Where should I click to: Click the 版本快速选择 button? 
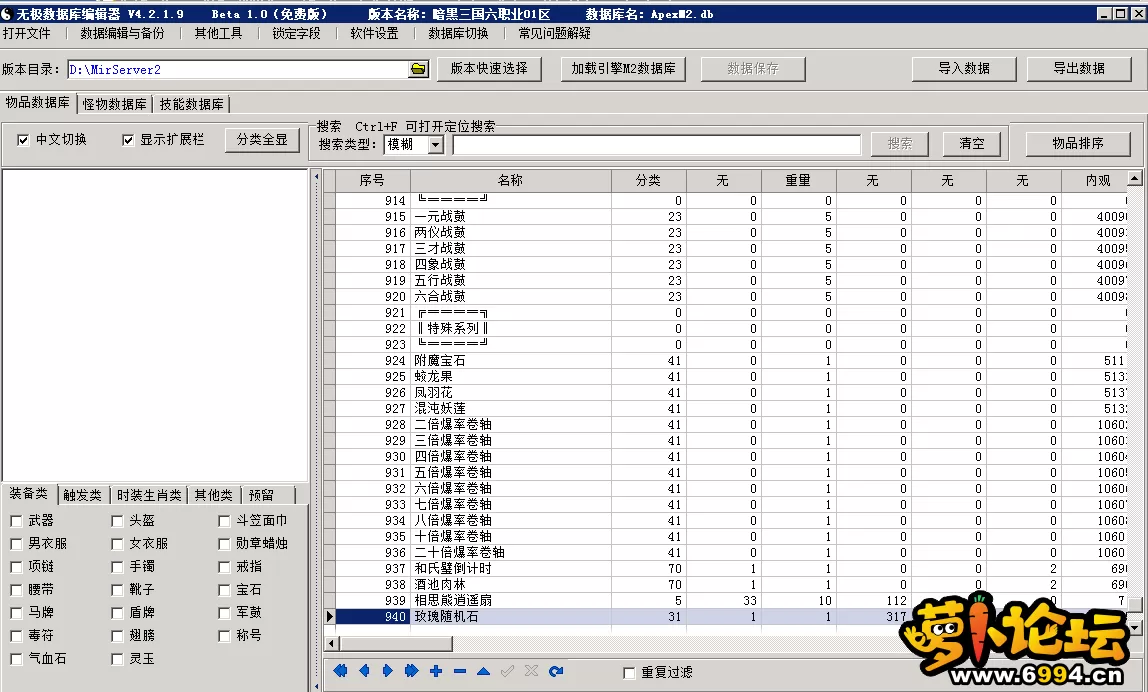click(x=489, y=69)
